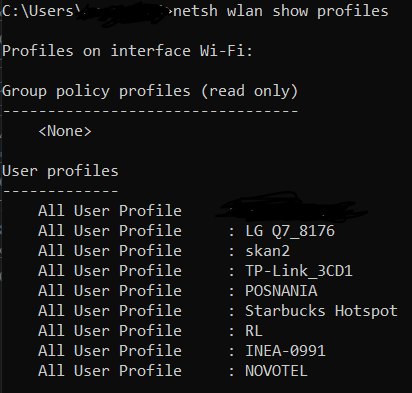The height and width of the screenshot is (393, 412).
Task: Click the INEA-0991 profile entry
Action: [285, 351]
